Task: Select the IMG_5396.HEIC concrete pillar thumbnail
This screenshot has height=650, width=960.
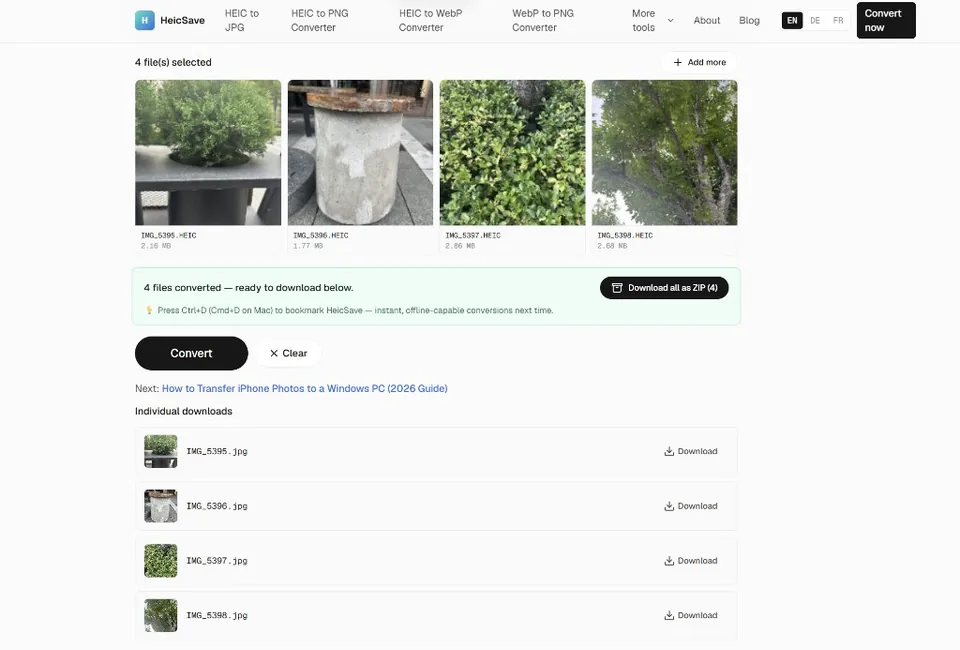Action: point(360,152)
